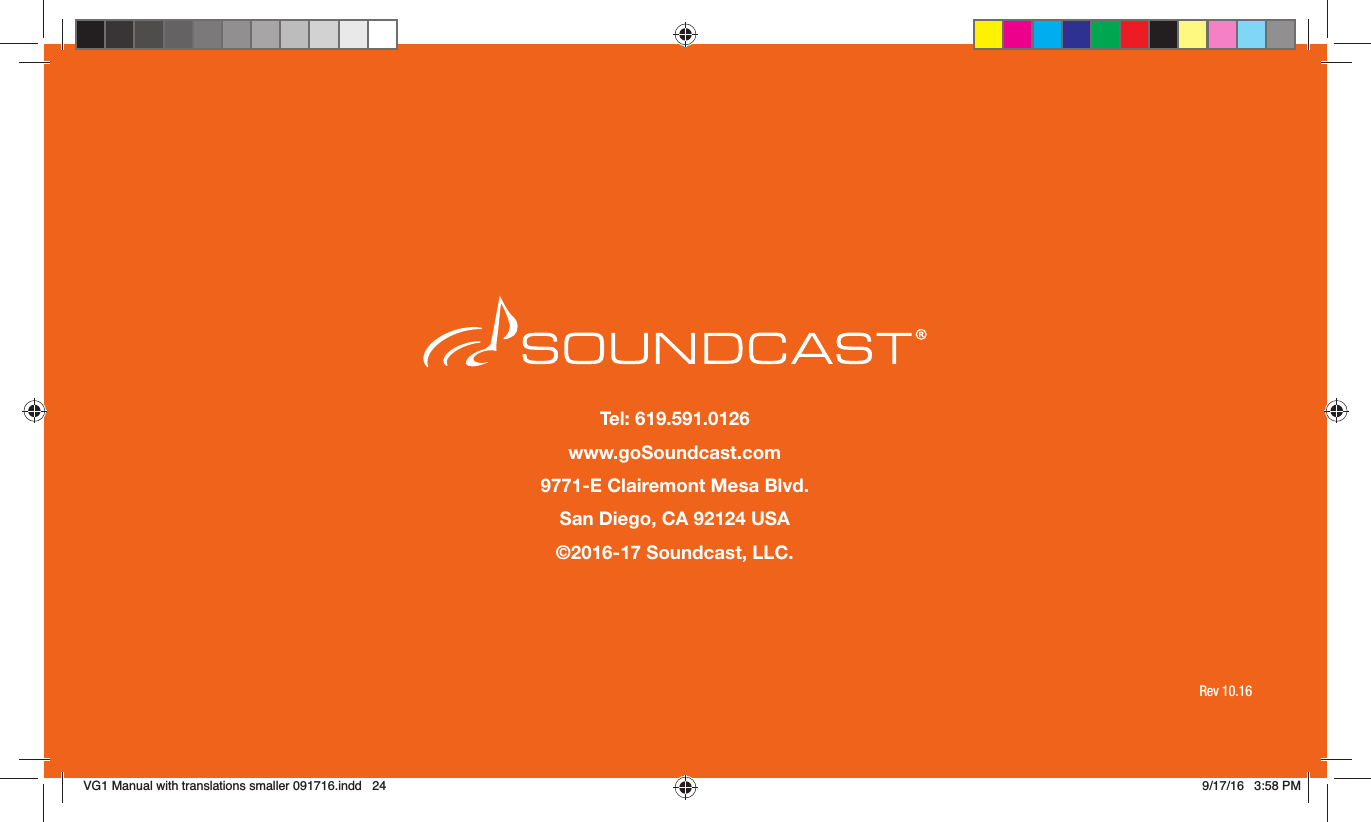Click the right edge registration mark
Screen dimensions: 1371x822
pos(1336,411)
